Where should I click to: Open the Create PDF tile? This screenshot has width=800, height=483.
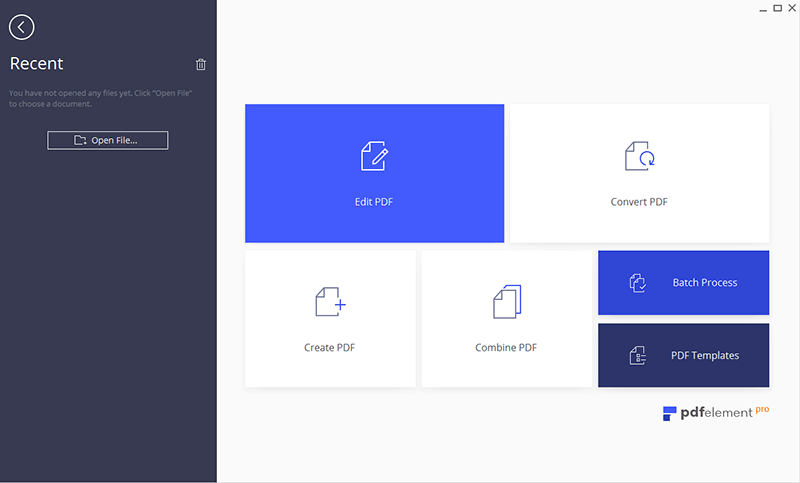(x=330, y=319)
